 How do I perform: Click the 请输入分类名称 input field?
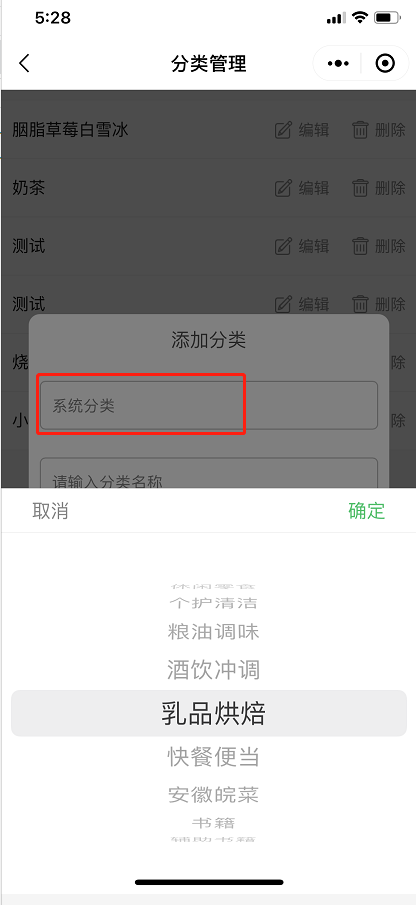click(209, 473)
